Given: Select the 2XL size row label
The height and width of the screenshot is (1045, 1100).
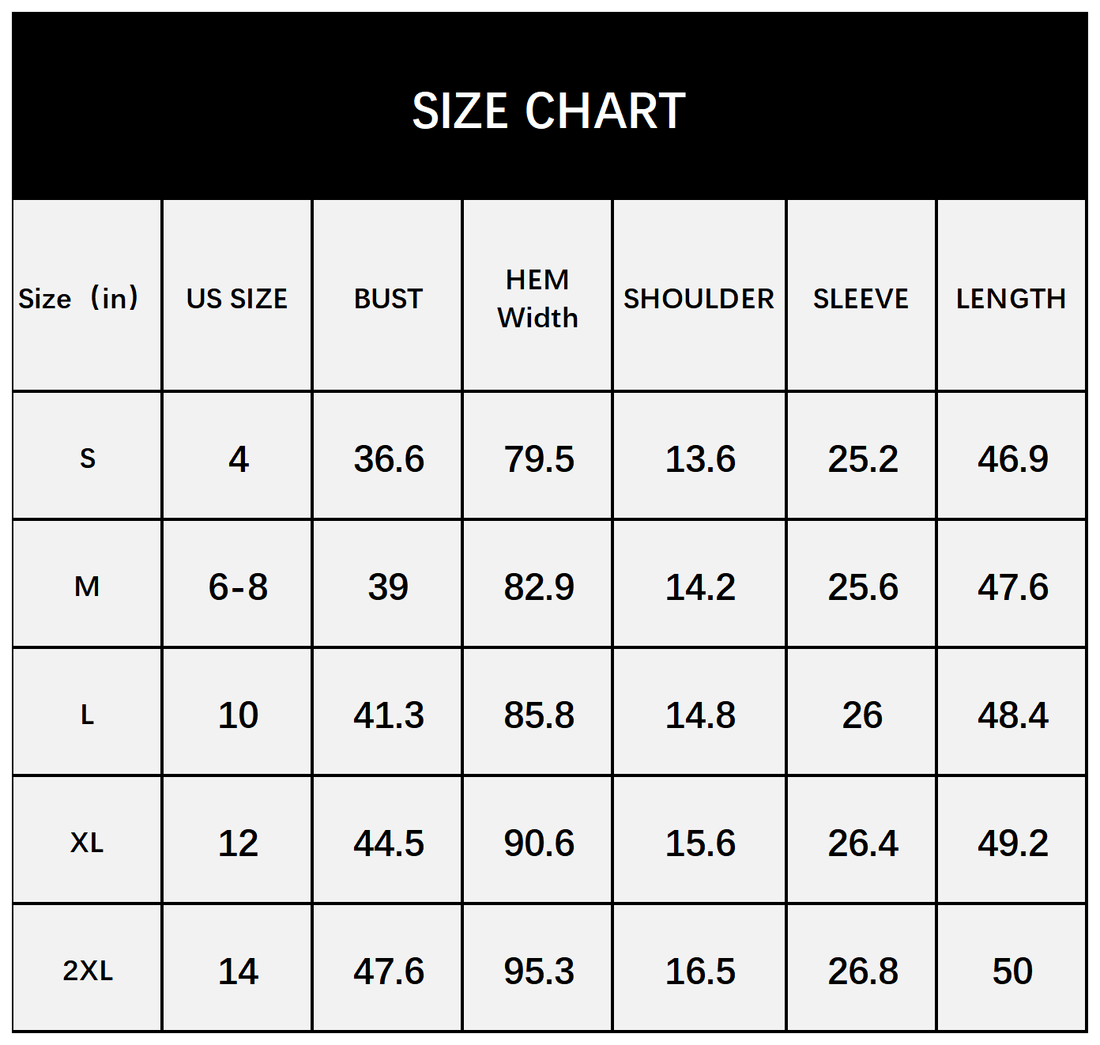Looking at the screenshot, I should point(88,970).
